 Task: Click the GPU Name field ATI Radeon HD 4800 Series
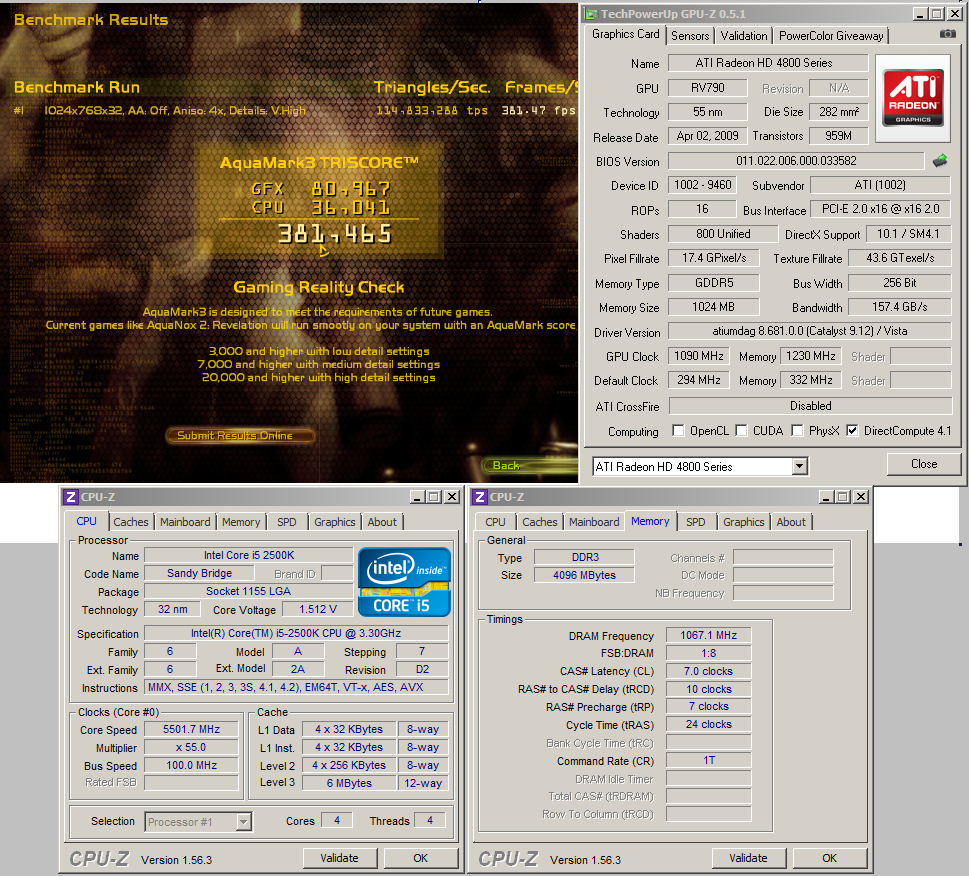tap(768, 63)
